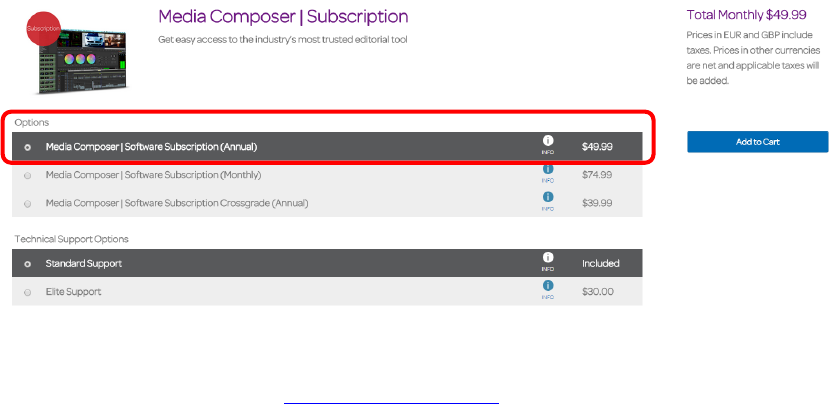Enable the Elite Support radio option
This screenshot has height=404, width=832.
[x=27, y=292]
